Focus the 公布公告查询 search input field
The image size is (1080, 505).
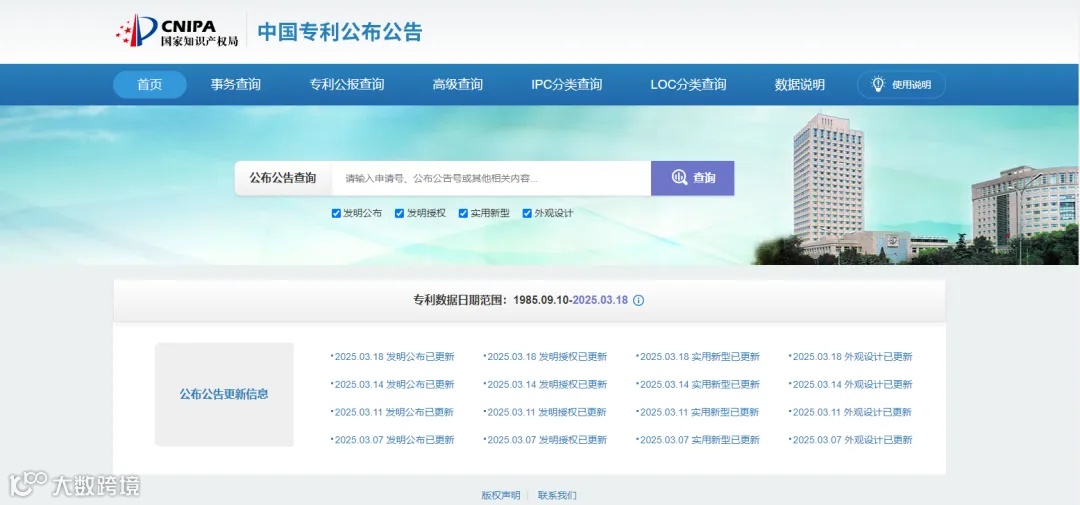491,178
